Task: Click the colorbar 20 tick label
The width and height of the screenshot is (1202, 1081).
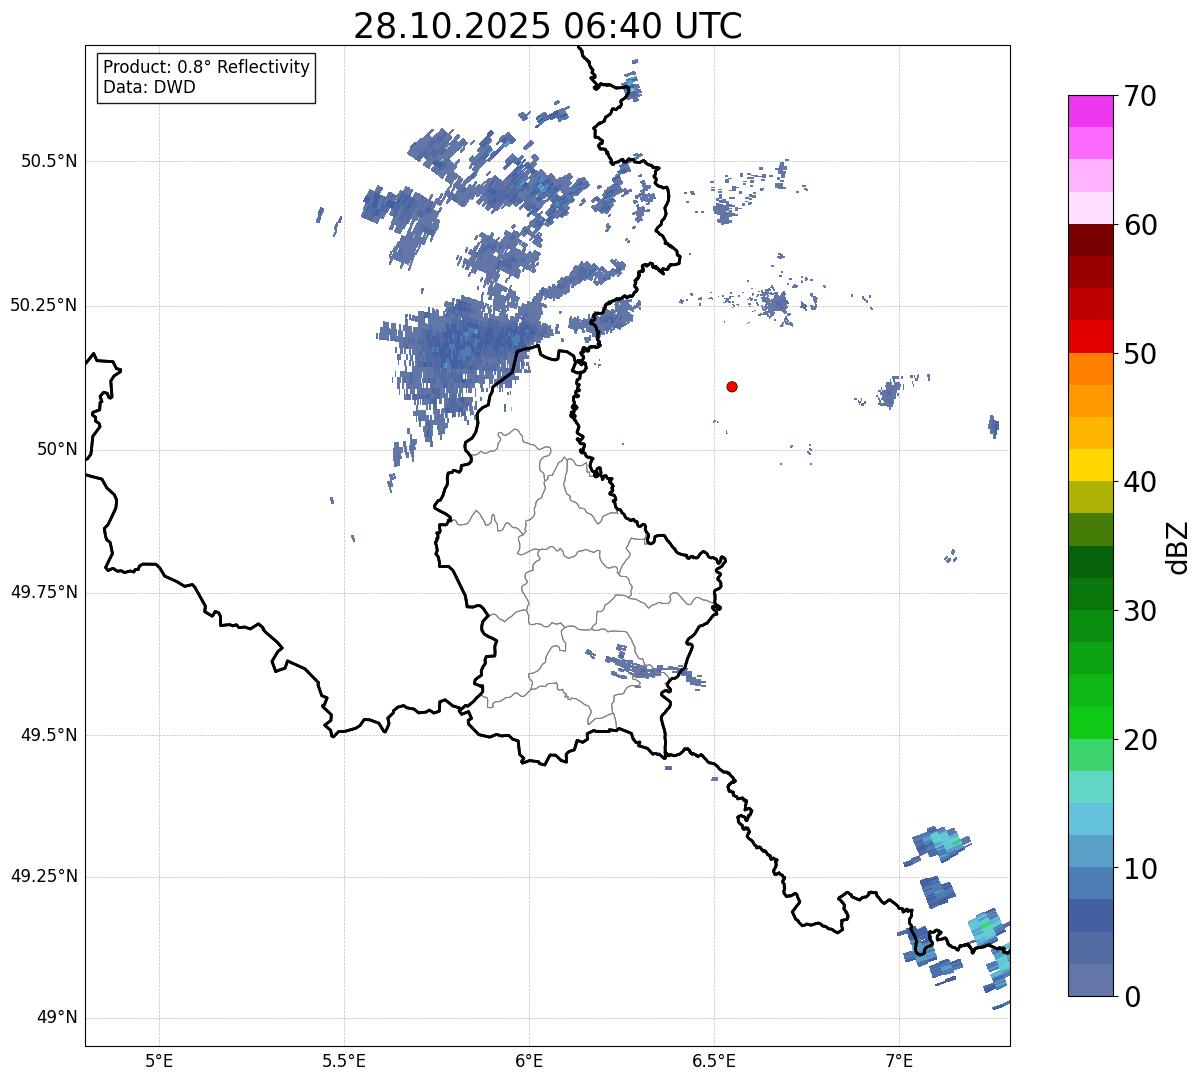Action: point(1140,740)
